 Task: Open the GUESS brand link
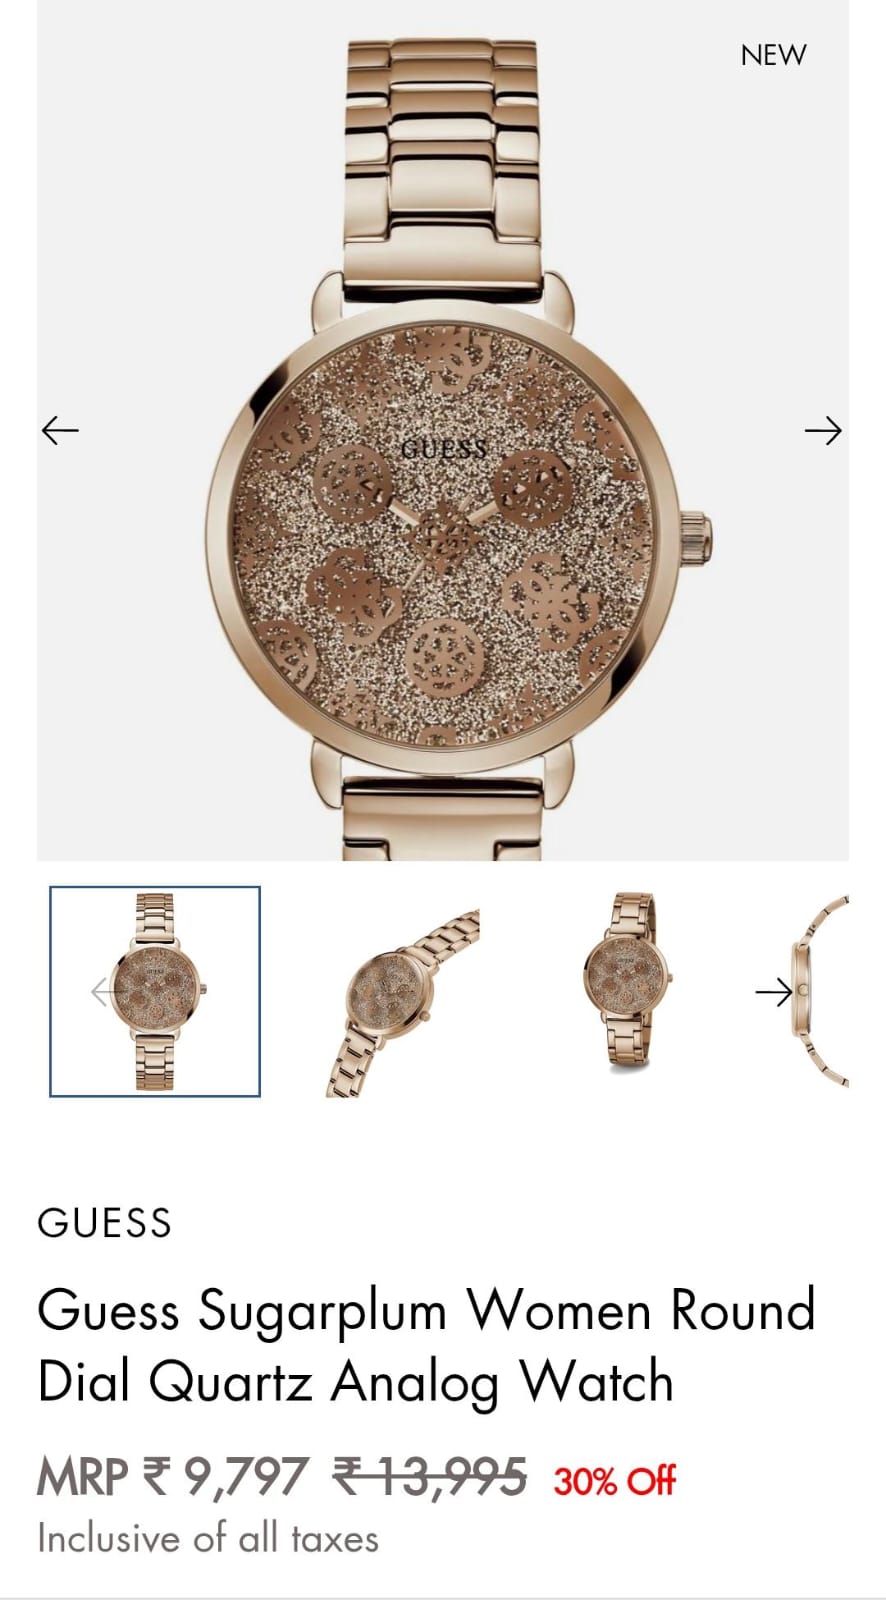coord(104,1222)
